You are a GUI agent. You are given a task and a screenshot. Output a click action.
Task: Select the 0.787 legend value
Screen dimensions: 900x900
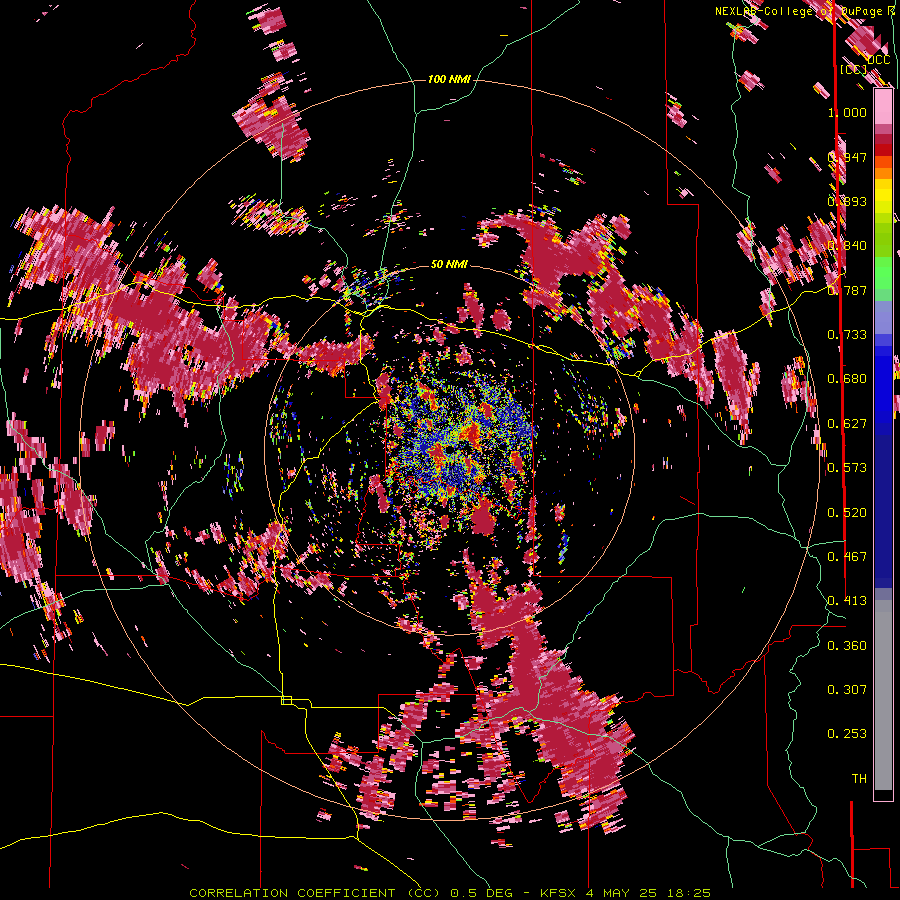[x=847, y=290]
